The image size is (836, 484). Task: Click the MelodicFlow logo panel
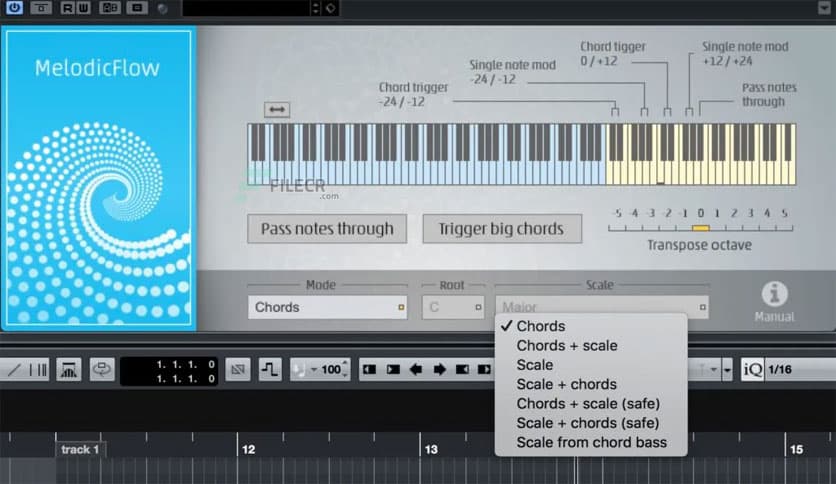click(98, 178)
